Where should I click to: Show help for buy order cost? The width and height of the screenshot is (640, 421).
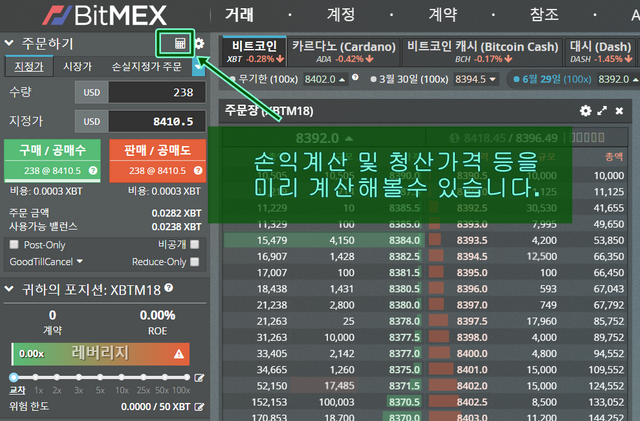[x=93, y=170]
